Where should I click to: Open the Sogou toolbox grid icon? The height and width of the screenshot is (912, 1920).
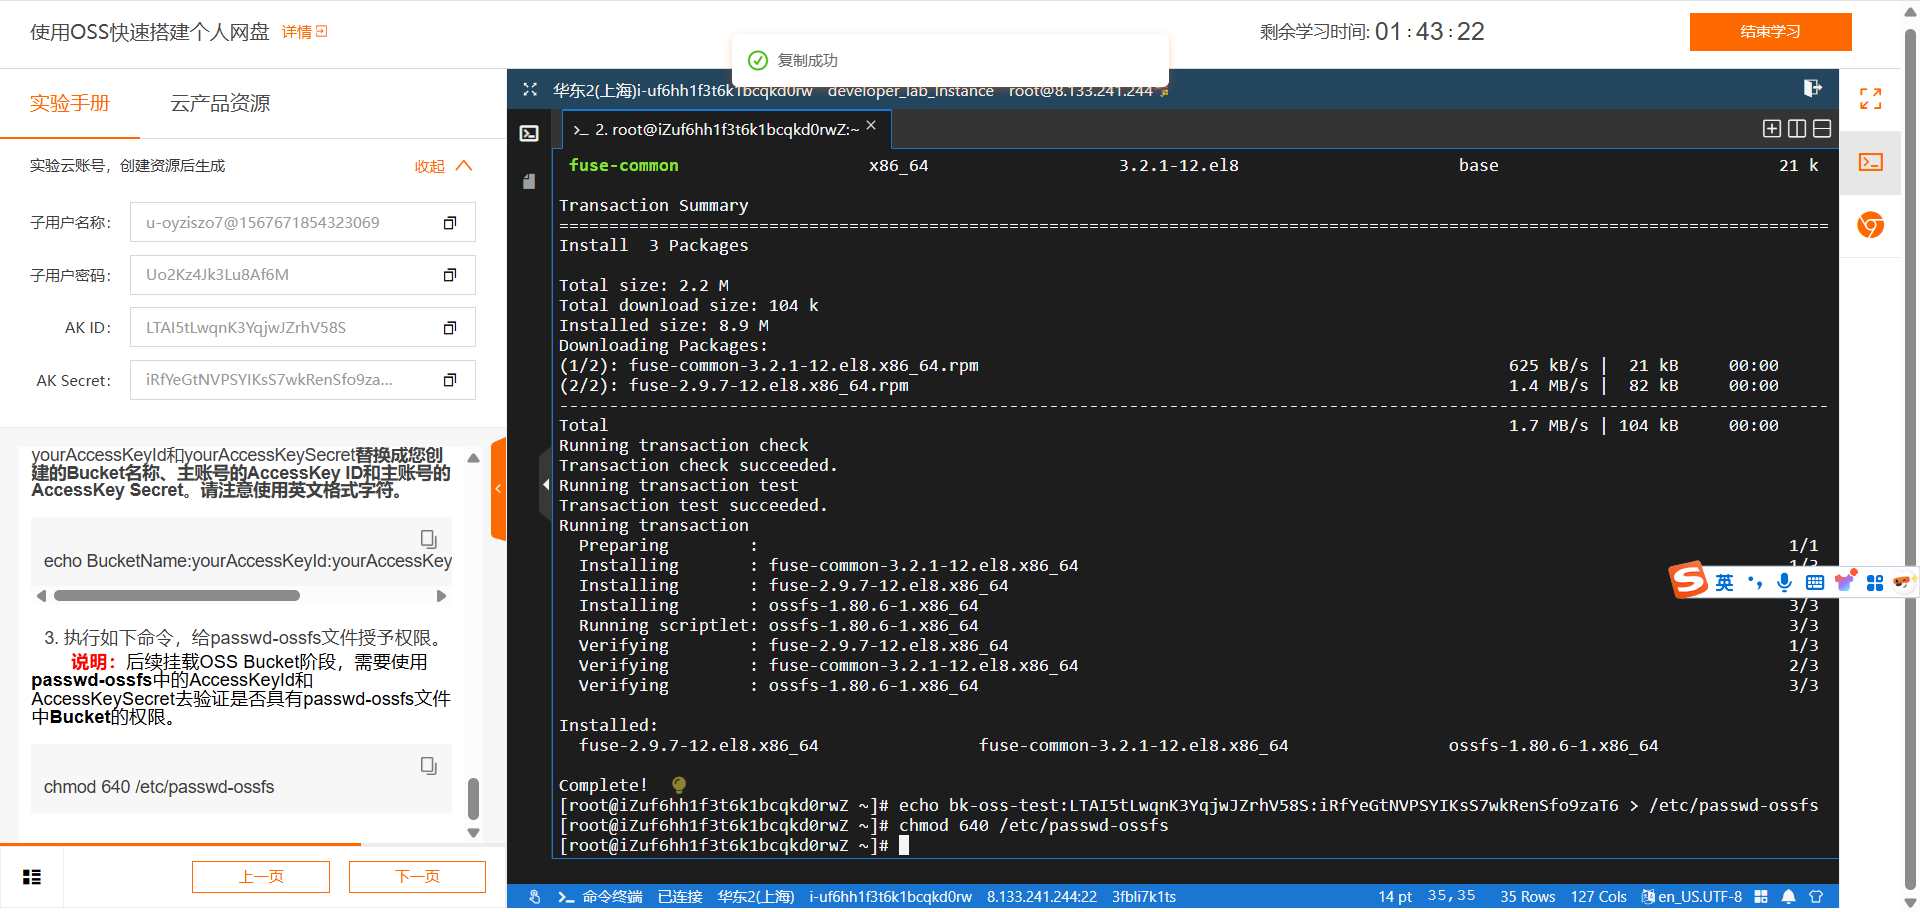tap(1875, 583)
